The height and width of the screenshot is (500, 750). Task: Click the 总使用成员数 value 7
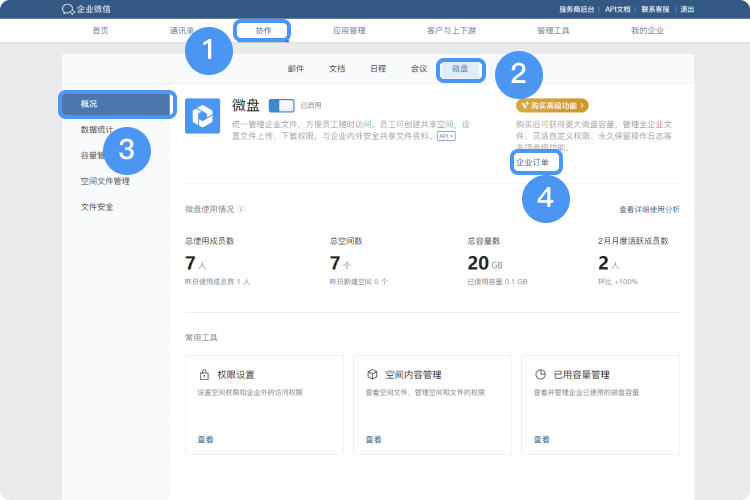190,263
